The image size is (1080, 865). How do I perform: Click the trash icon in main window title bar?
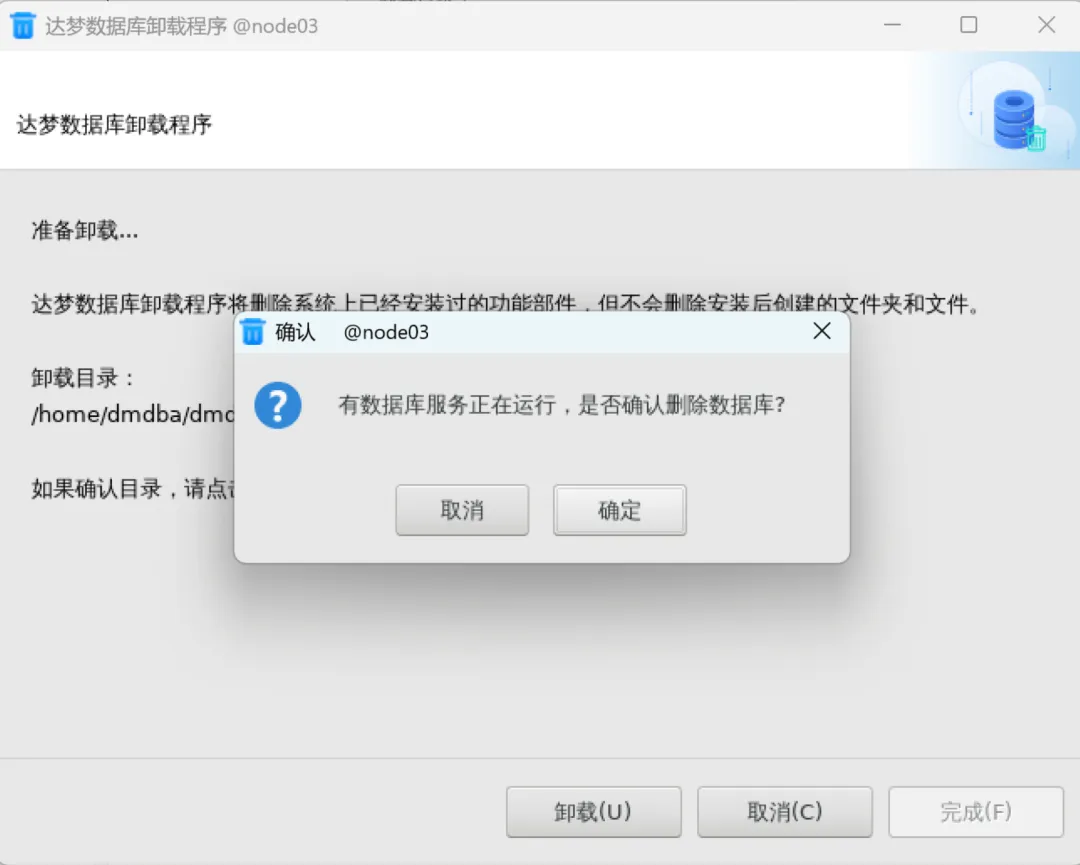click(23, 26)
